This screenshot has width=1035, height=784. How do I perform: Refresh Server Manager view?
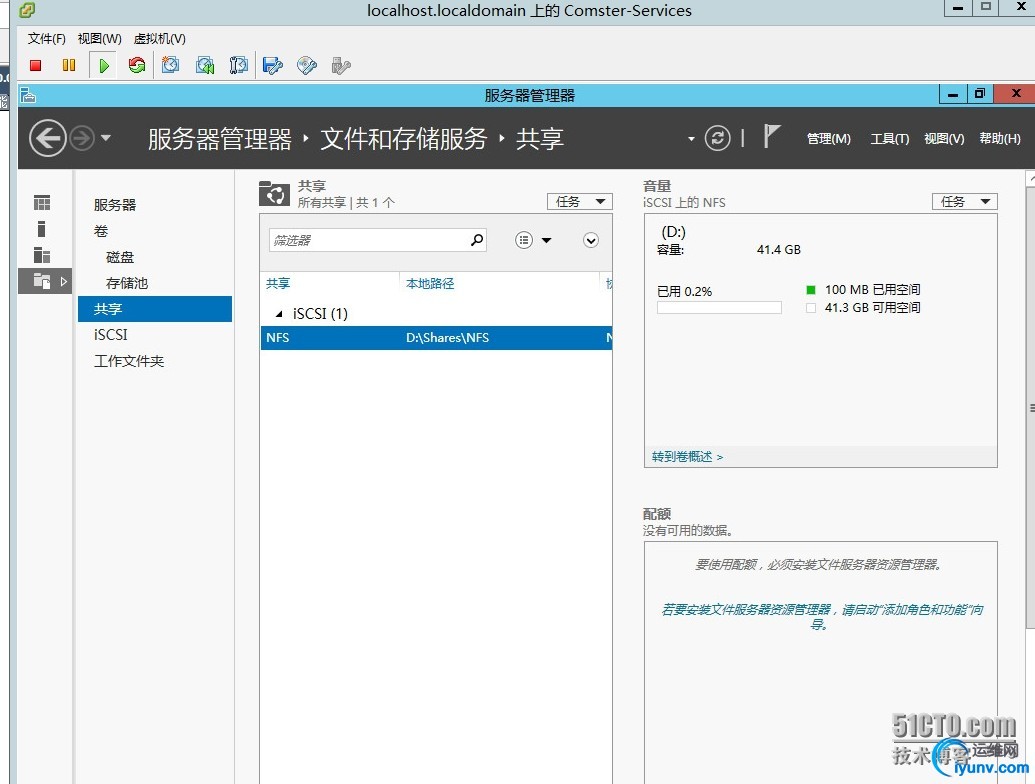pos(718,138)
